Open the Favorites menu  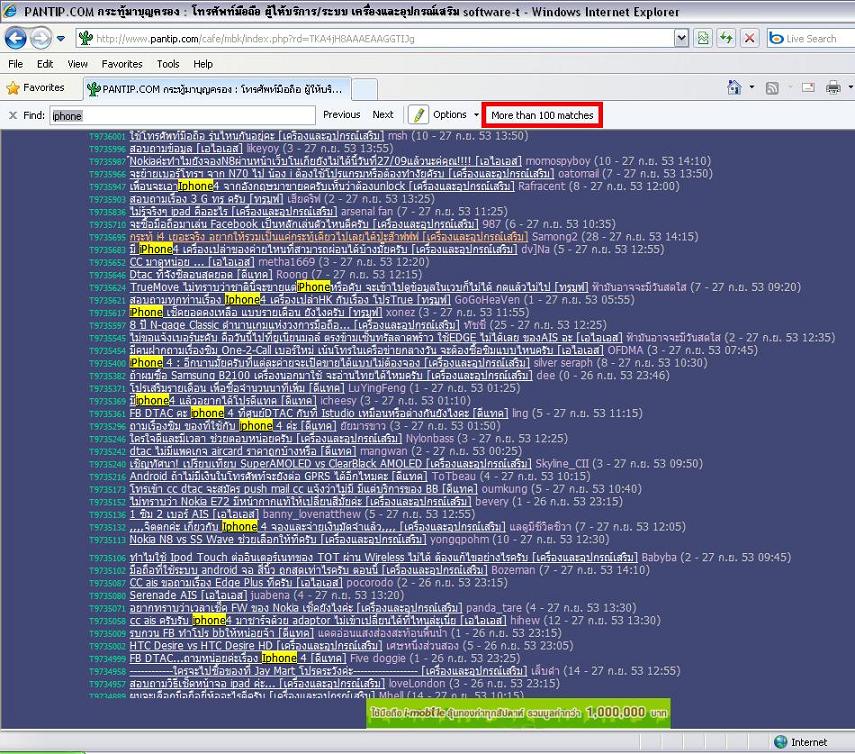click(122, 64)
